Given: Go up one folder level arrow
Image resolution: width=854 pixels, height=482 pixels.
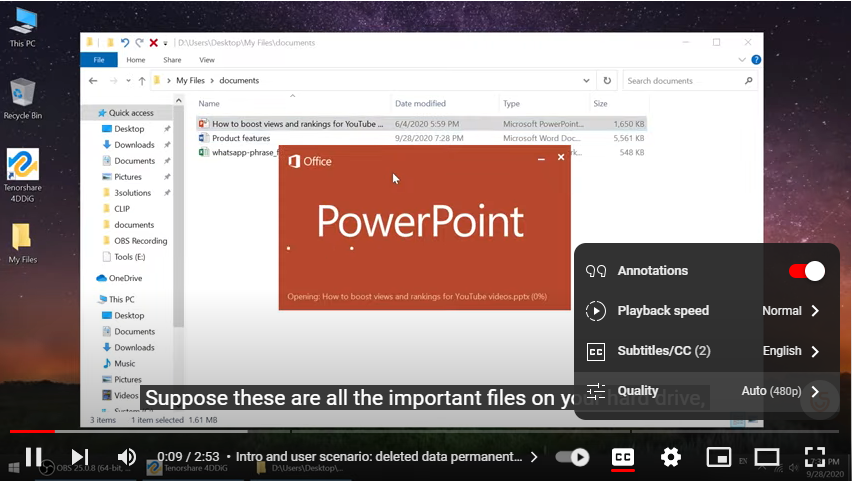Looking at the screenshot, I should pos(142,81).
